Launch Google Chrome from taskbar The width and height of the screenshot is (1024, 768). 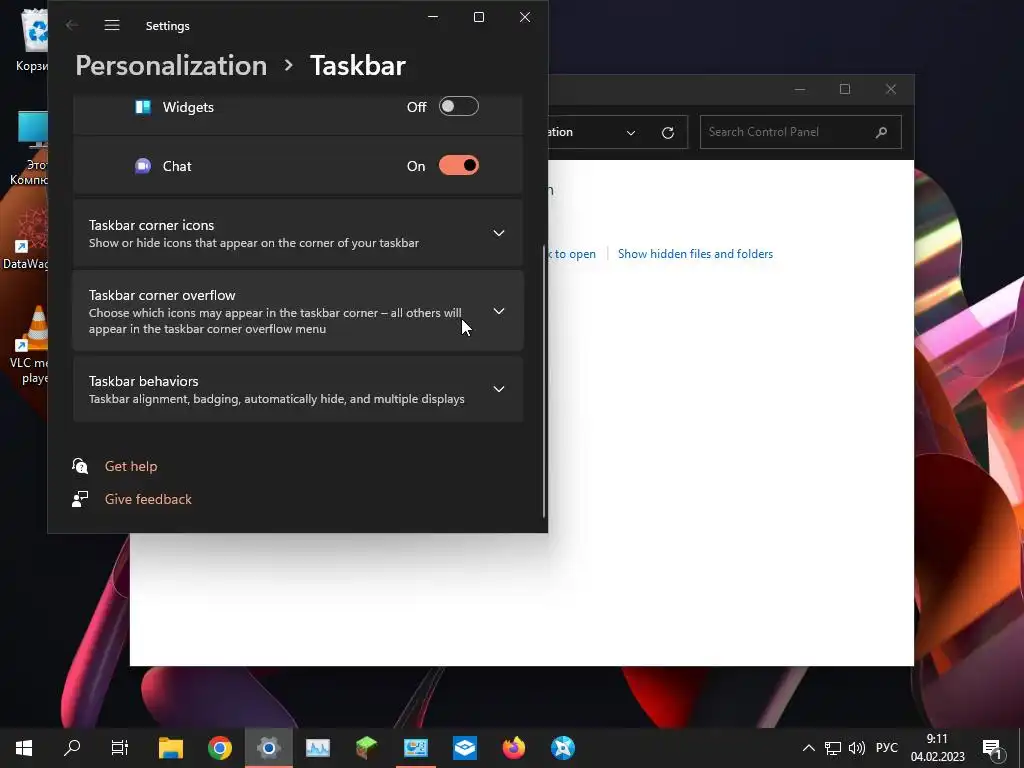click(220, 748)
